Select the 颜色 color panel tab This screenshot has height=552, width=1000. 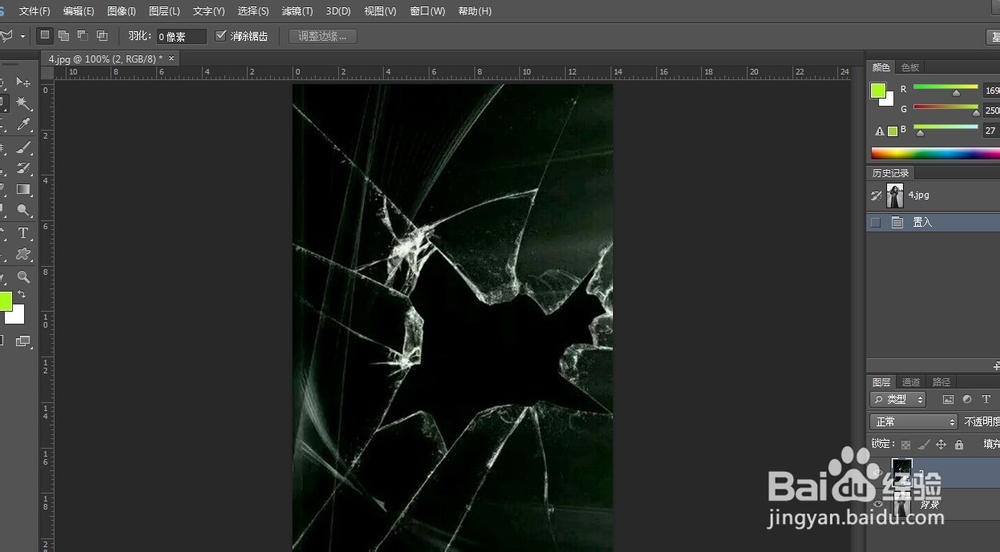pos(881,67)
